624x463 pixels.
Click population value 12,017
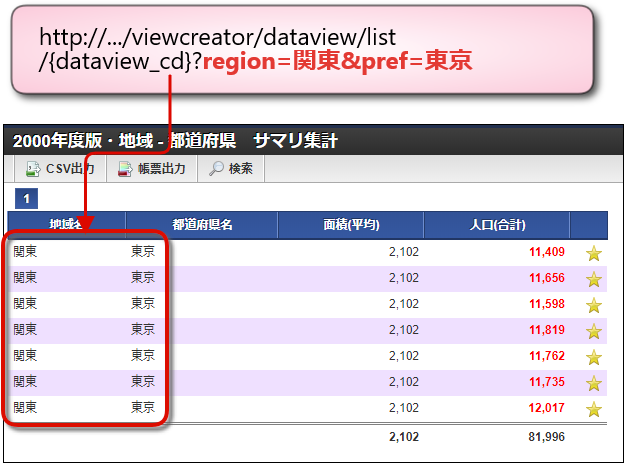[547, 408]
